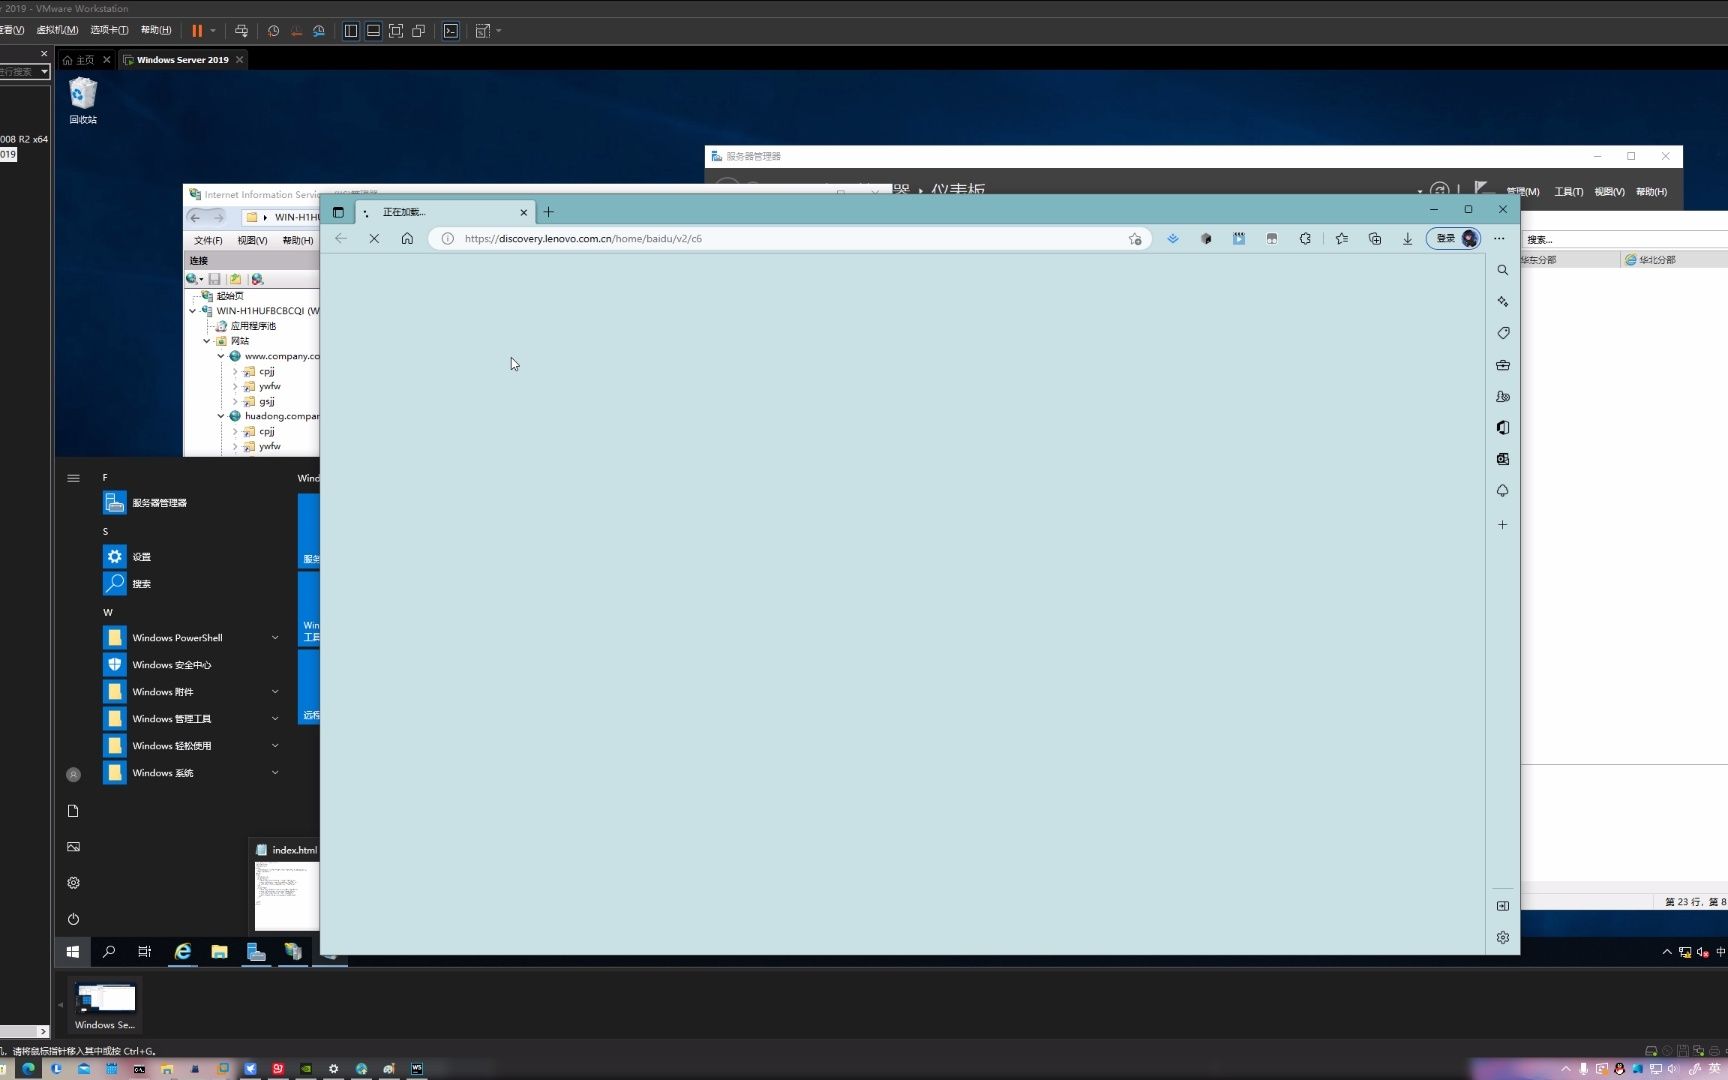The width and height of the screenshot is (1728, 1080).
Task: Take a VM snapshot via the clock icon
Action: 273,31
